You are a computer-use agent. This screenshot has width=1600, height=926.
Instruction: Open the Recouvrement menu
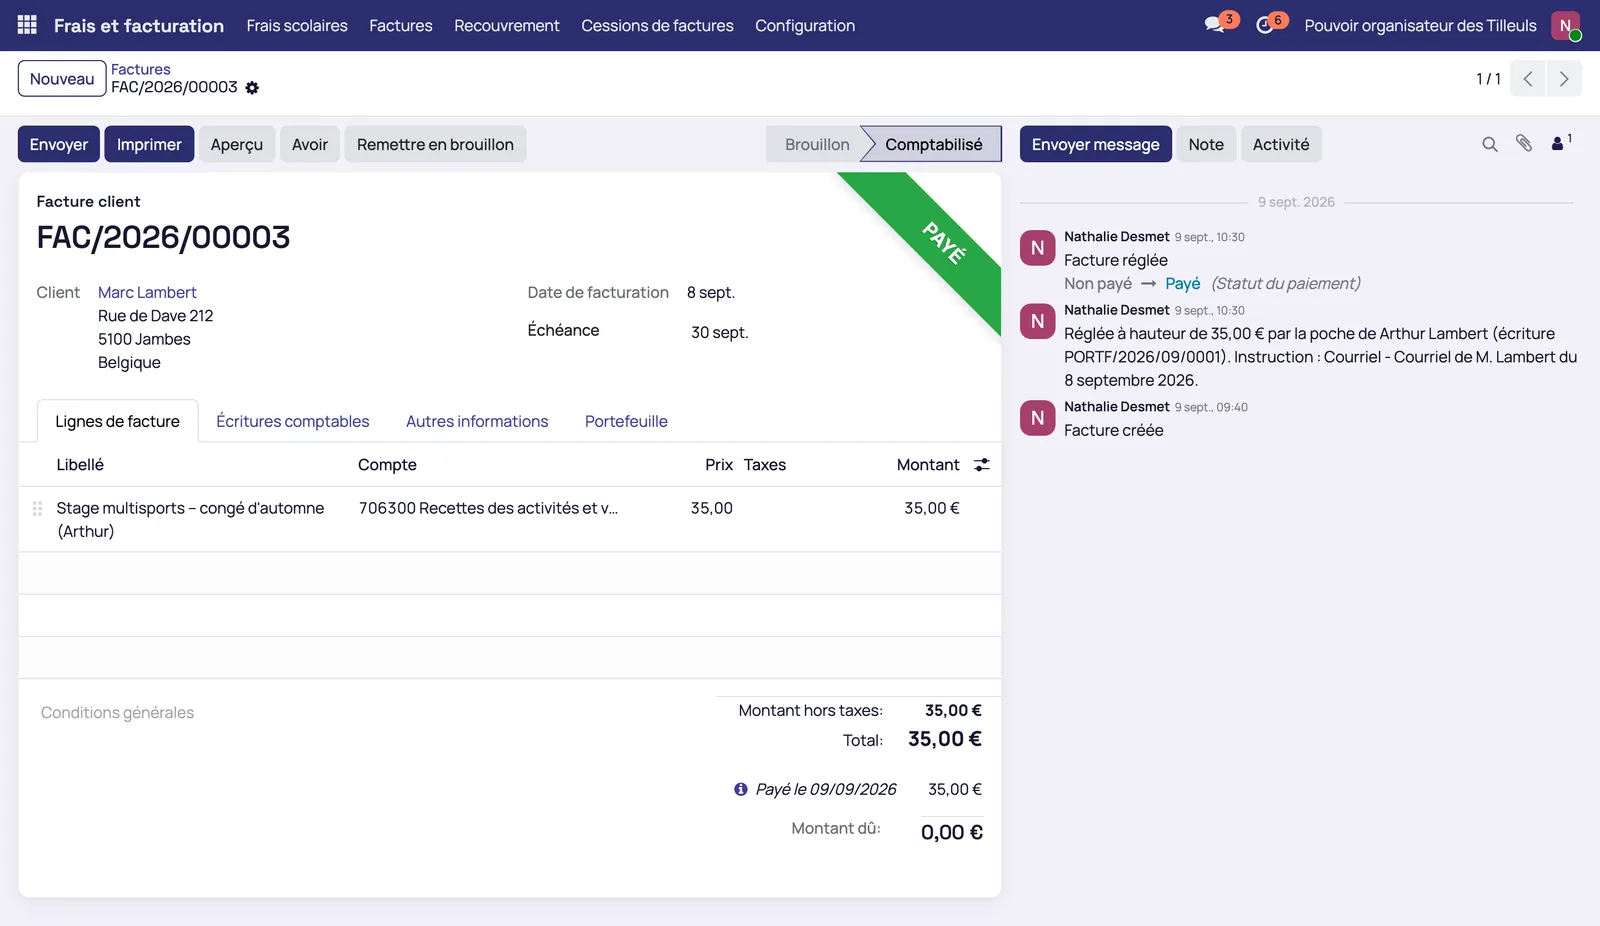(507, 25)
